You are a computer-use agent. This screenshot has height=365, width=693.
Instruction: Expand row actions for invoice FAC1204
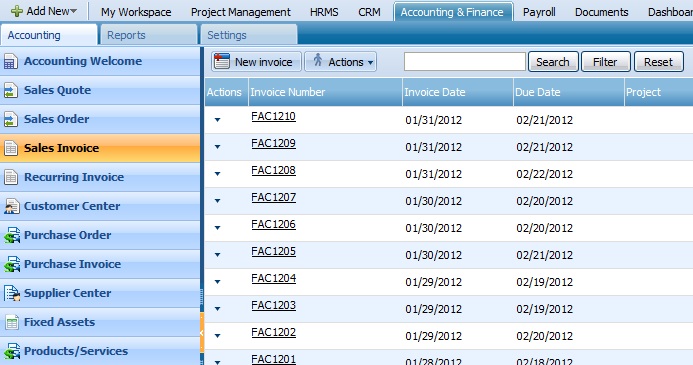(x=217, y=281)
